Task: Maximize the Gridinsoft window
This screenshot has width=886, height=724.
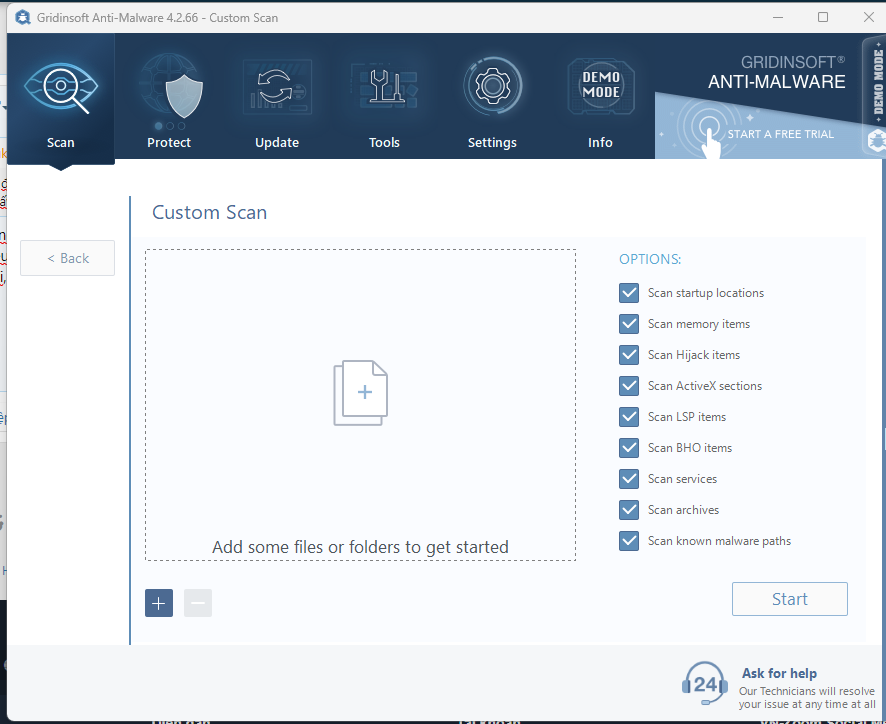Action: 823,18
